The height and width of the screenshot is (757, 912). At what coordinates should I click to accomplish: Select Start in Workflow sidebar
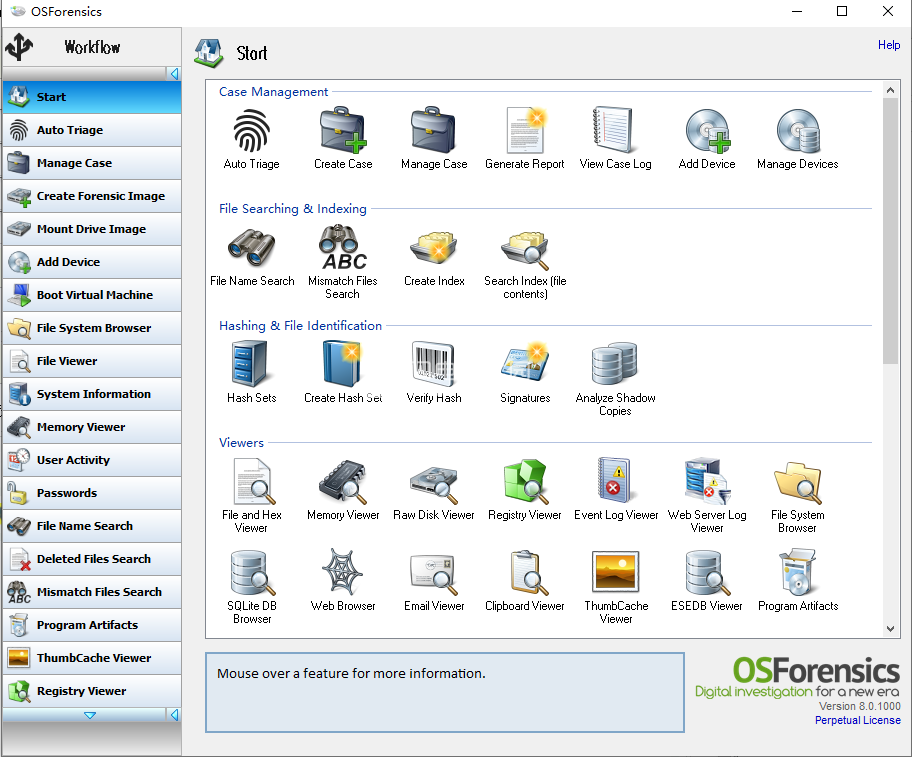92,97
